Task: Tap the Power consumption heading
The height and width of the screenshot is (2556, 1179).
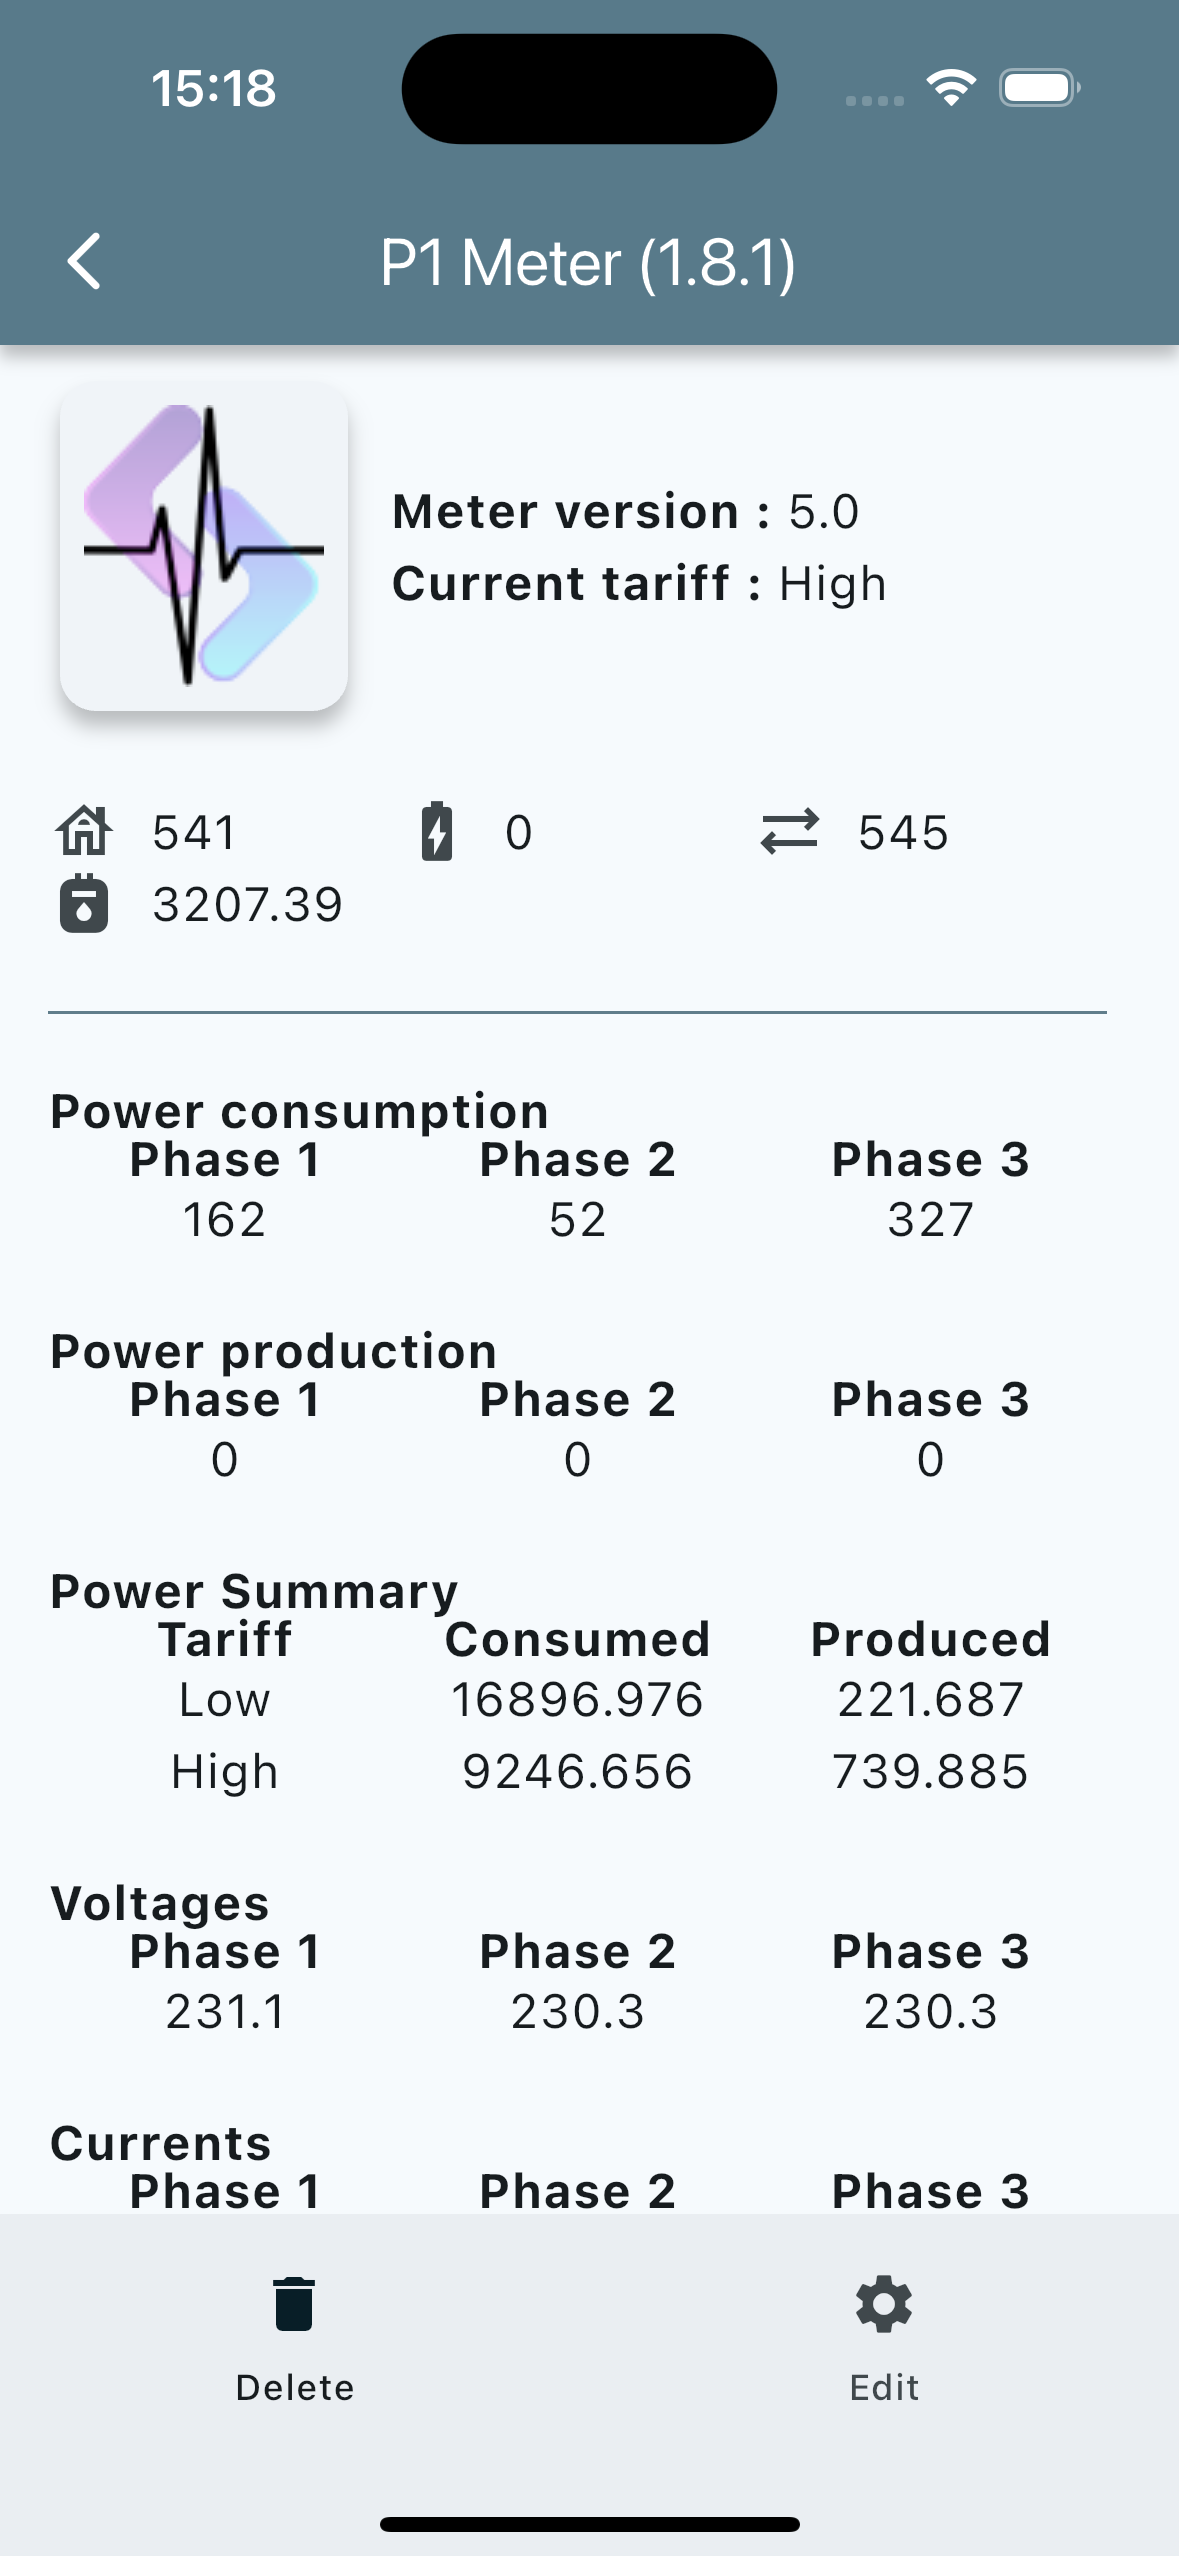Action: coord(300,1111)
